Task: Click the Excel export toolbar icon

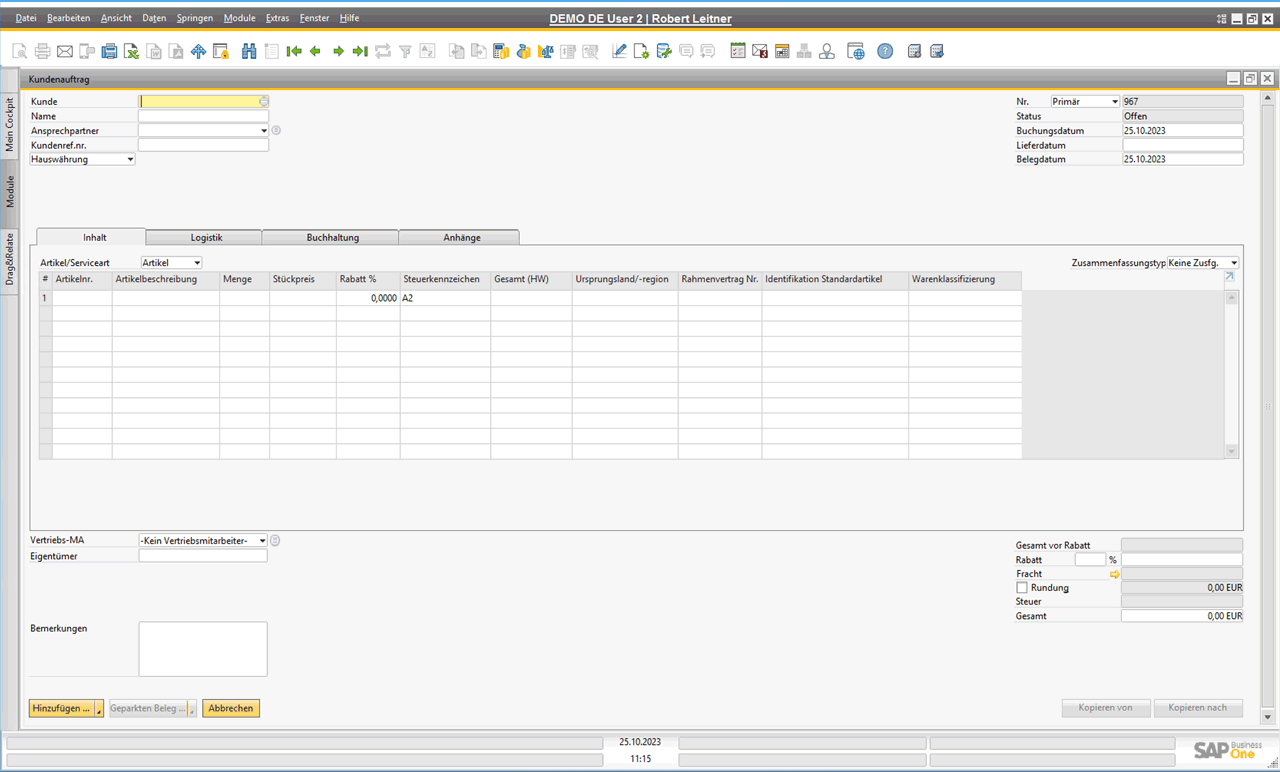Action: (131, 51)
